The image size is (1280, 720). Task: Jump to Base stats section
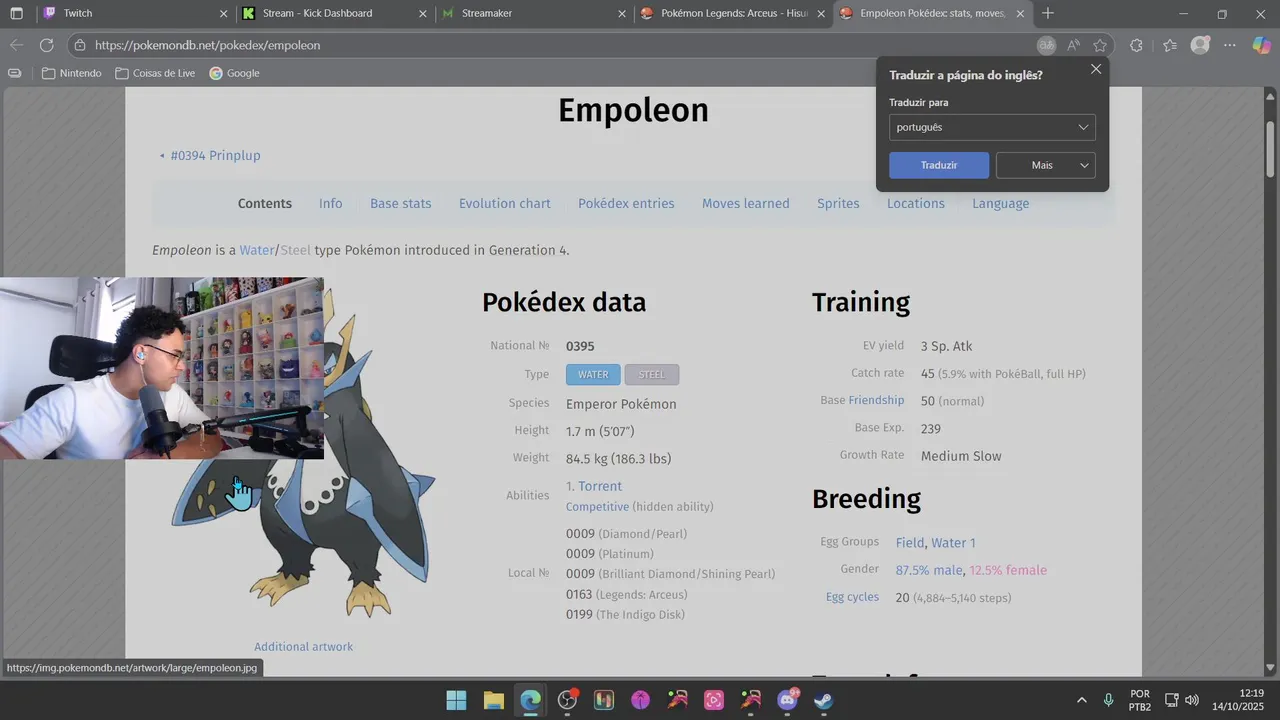(x=401, y=203)
